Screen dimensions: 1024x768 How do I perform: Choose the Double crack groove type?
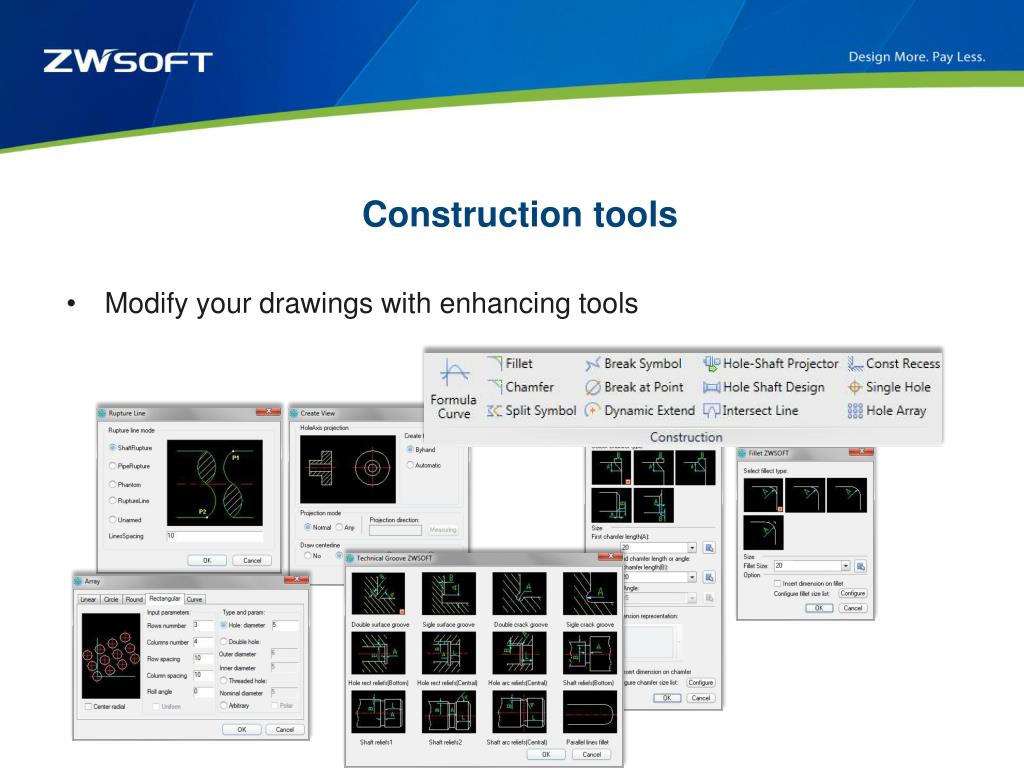[x=519, y=593]
